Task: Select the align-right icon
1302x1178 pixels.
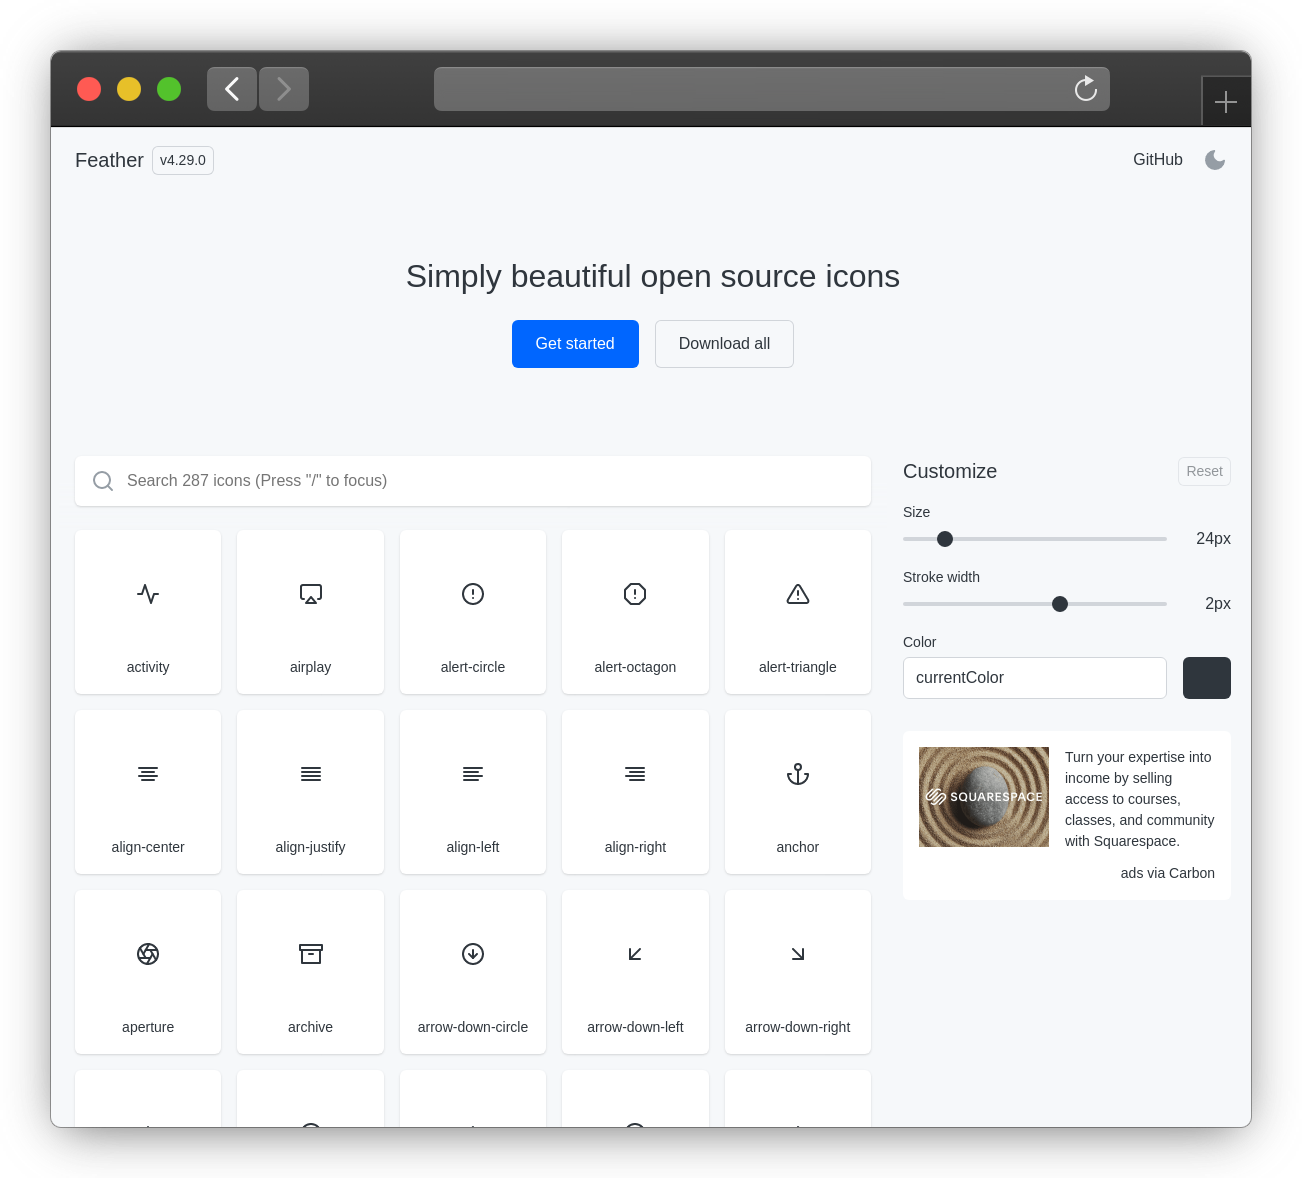Action: click(635, 774)
